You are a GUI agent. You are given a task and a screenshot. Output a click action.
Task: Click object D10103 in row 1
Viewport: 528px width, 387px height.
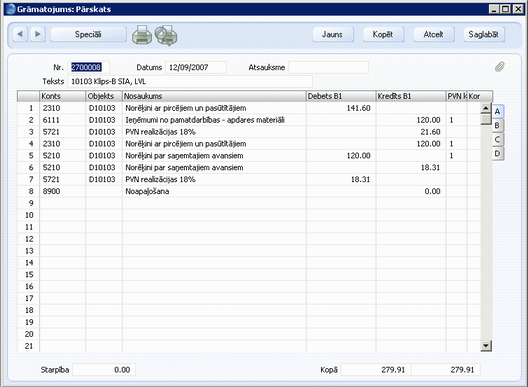point(104,108)
